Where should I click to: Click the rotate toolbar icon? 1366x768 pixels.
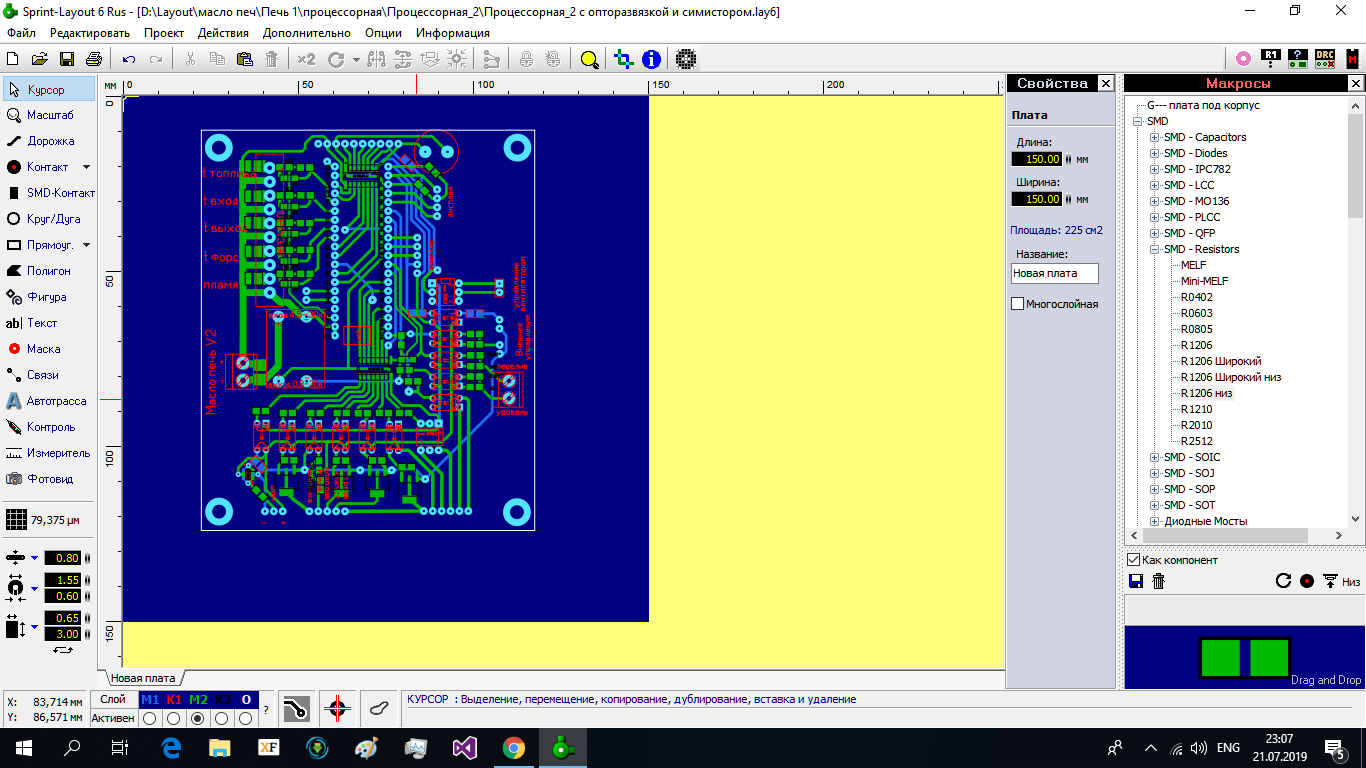[x=336, y=59]
